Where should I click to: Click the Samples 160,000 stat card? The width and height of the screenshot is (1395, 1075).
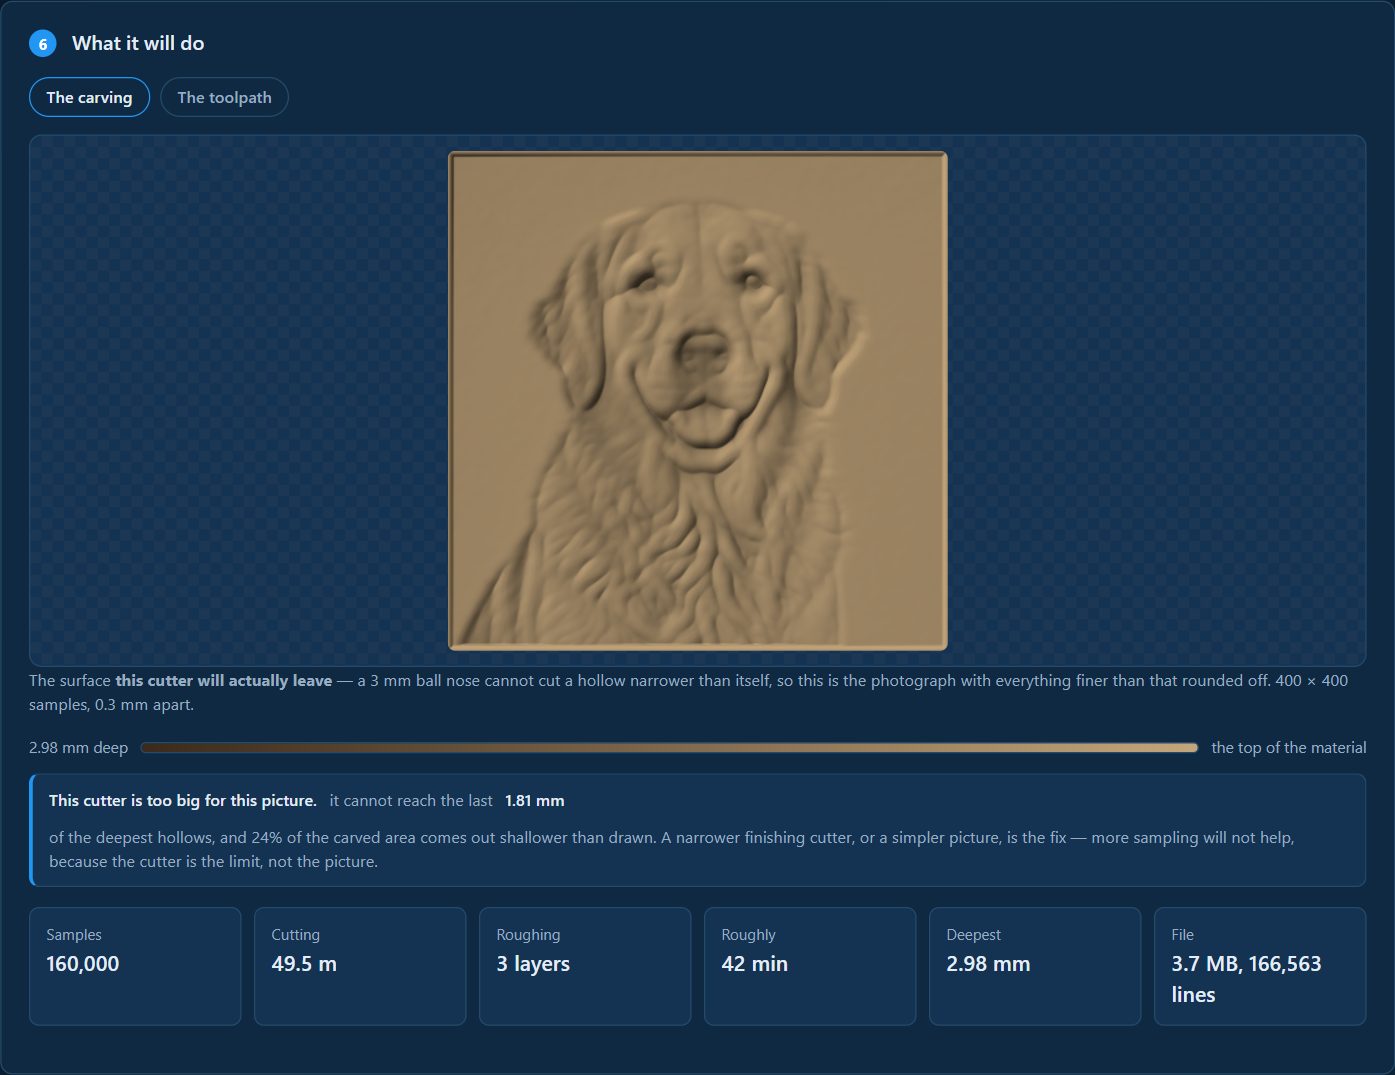pyautogui.click(x=135, y=966)
